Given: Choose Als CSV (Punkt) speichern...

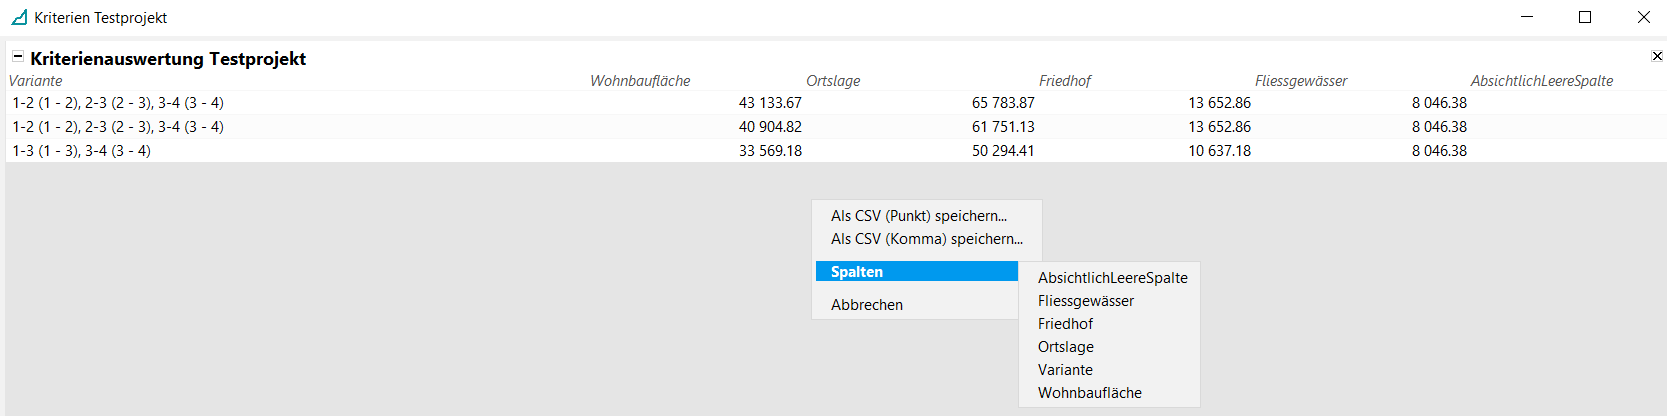Looking at the screenshot, I should point(918,216).
